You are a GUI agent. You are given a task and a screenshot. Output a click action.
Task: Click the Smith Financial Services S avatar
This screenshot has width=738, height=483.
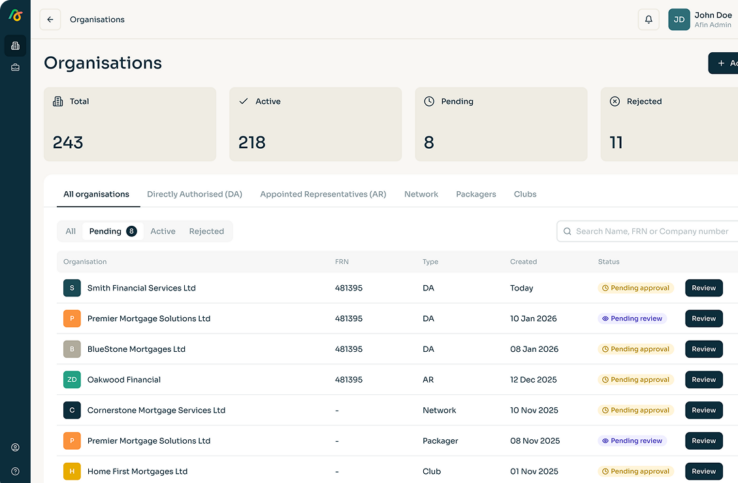[x=72, y=288]
